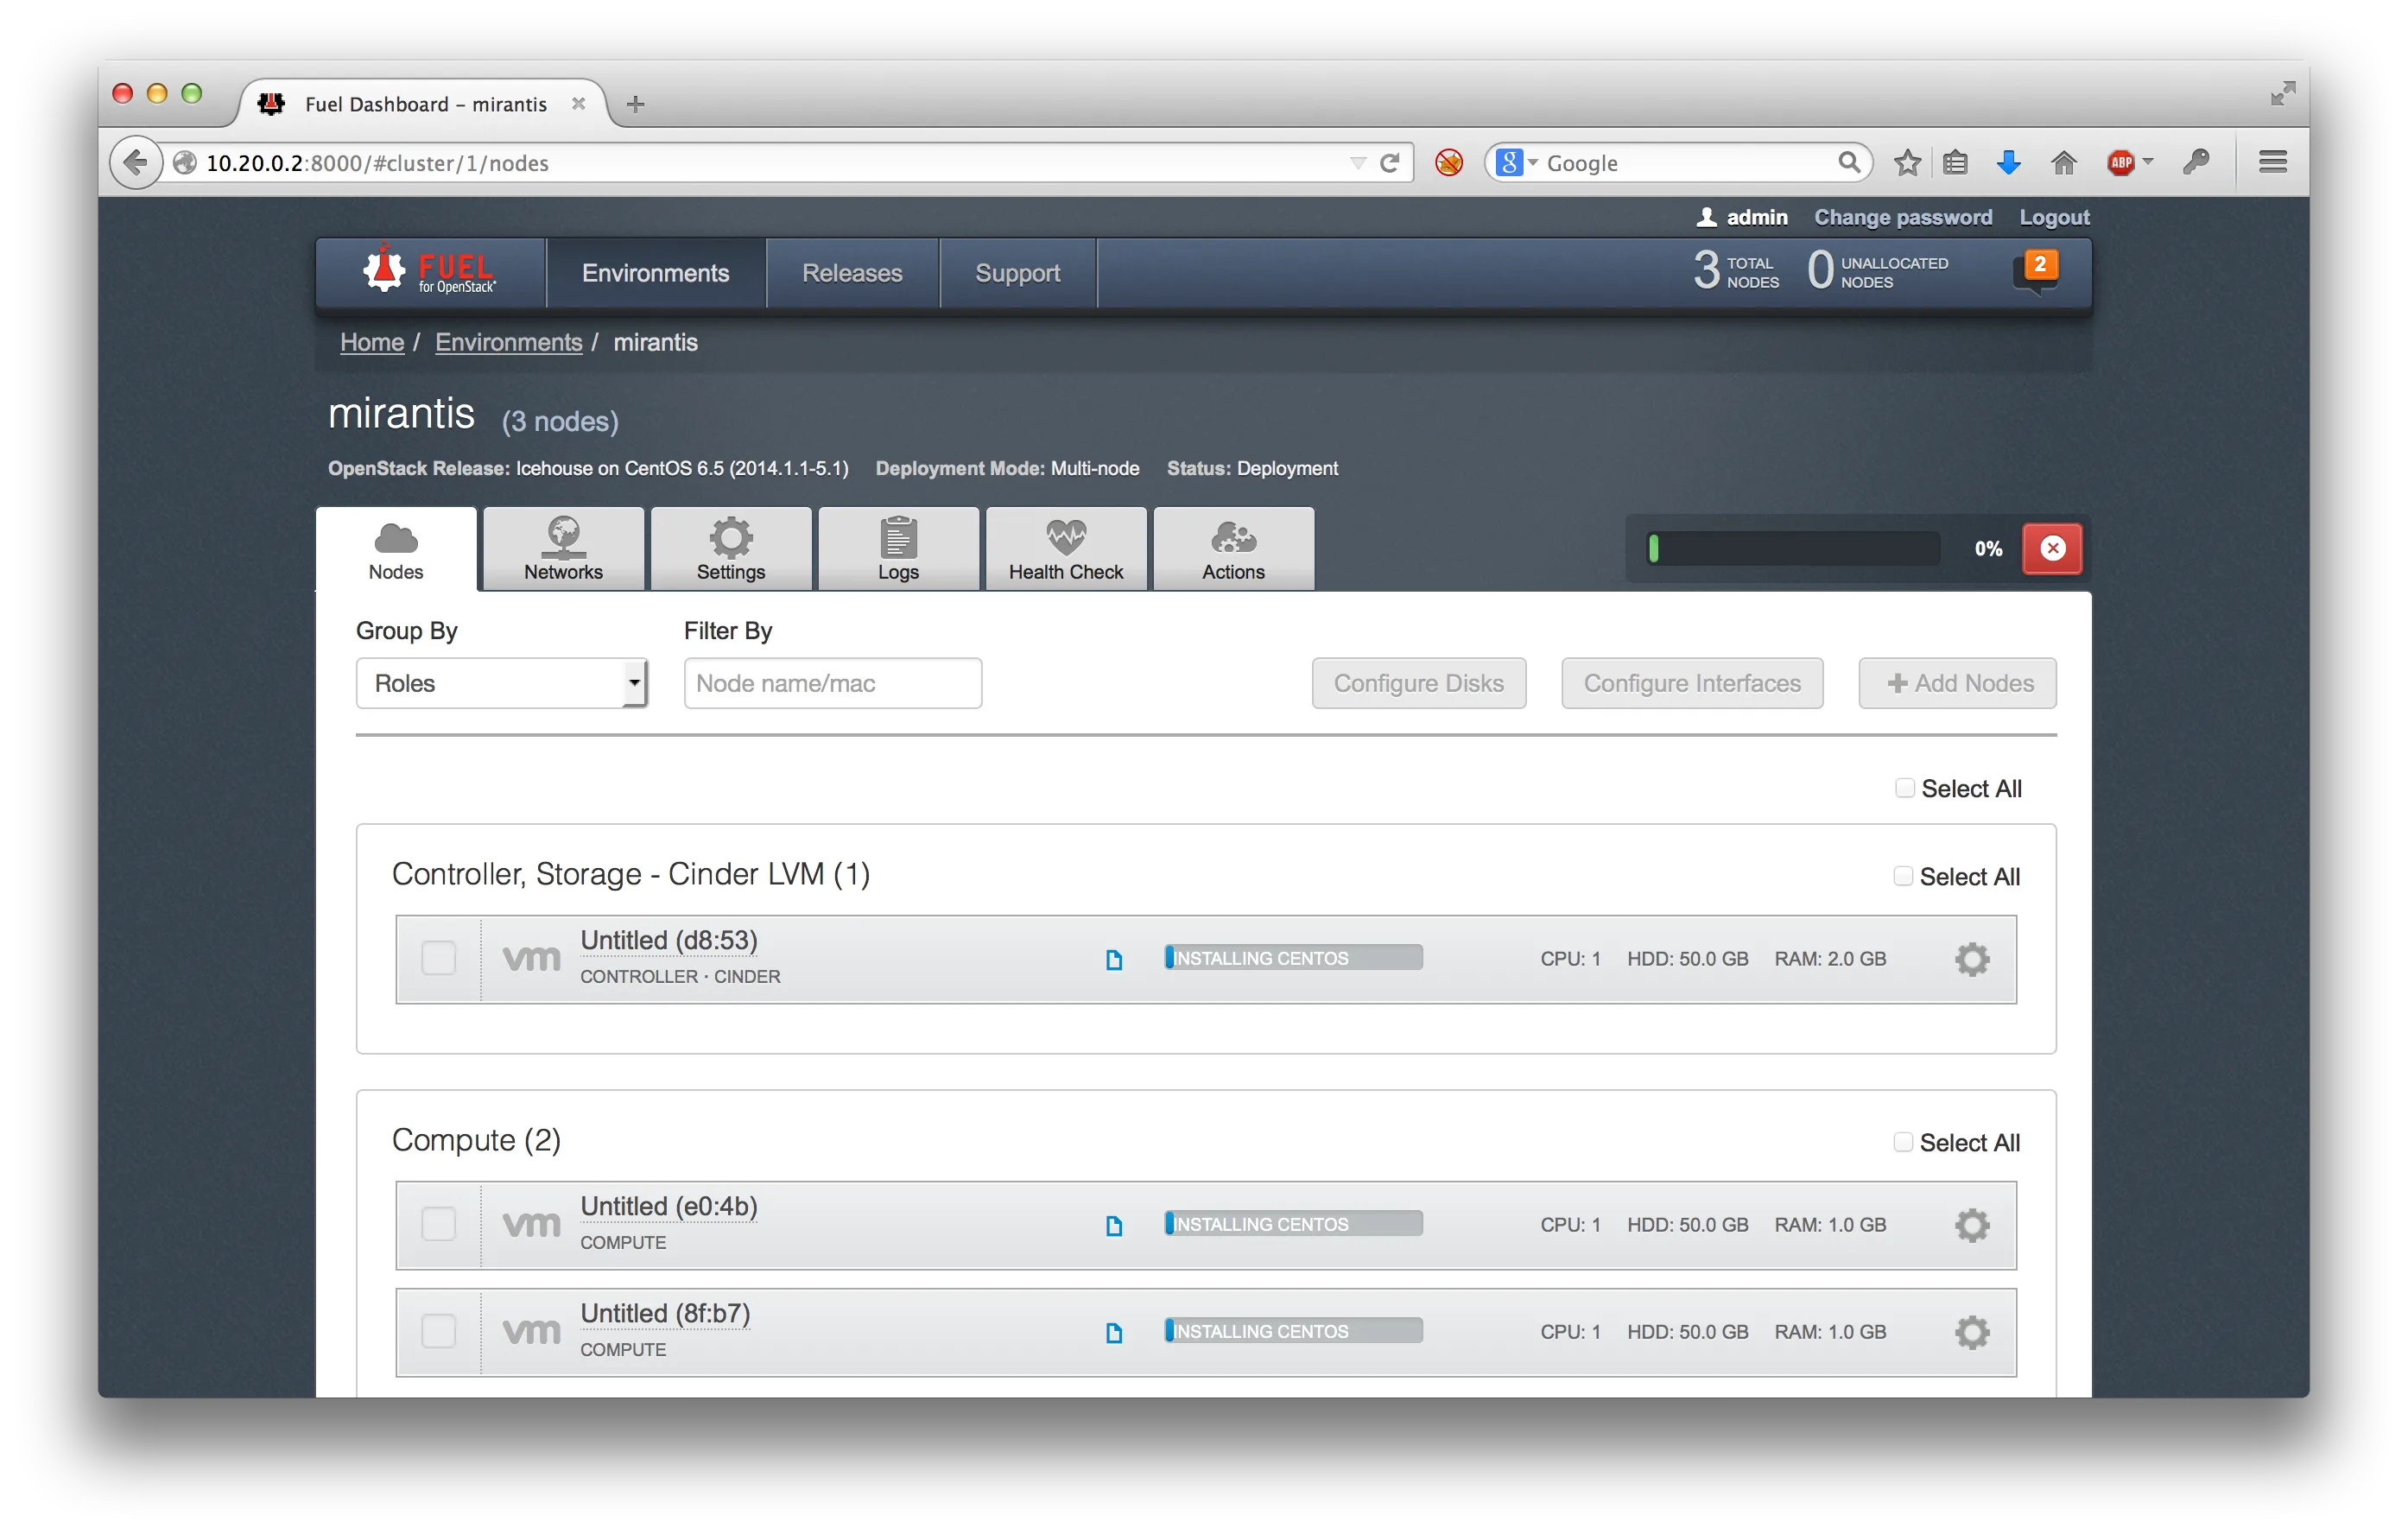Tick the checkbox for node Untitled (e0:4b)
Viewport: 2408px width, 1534px height.
(x=438, y=1224)
